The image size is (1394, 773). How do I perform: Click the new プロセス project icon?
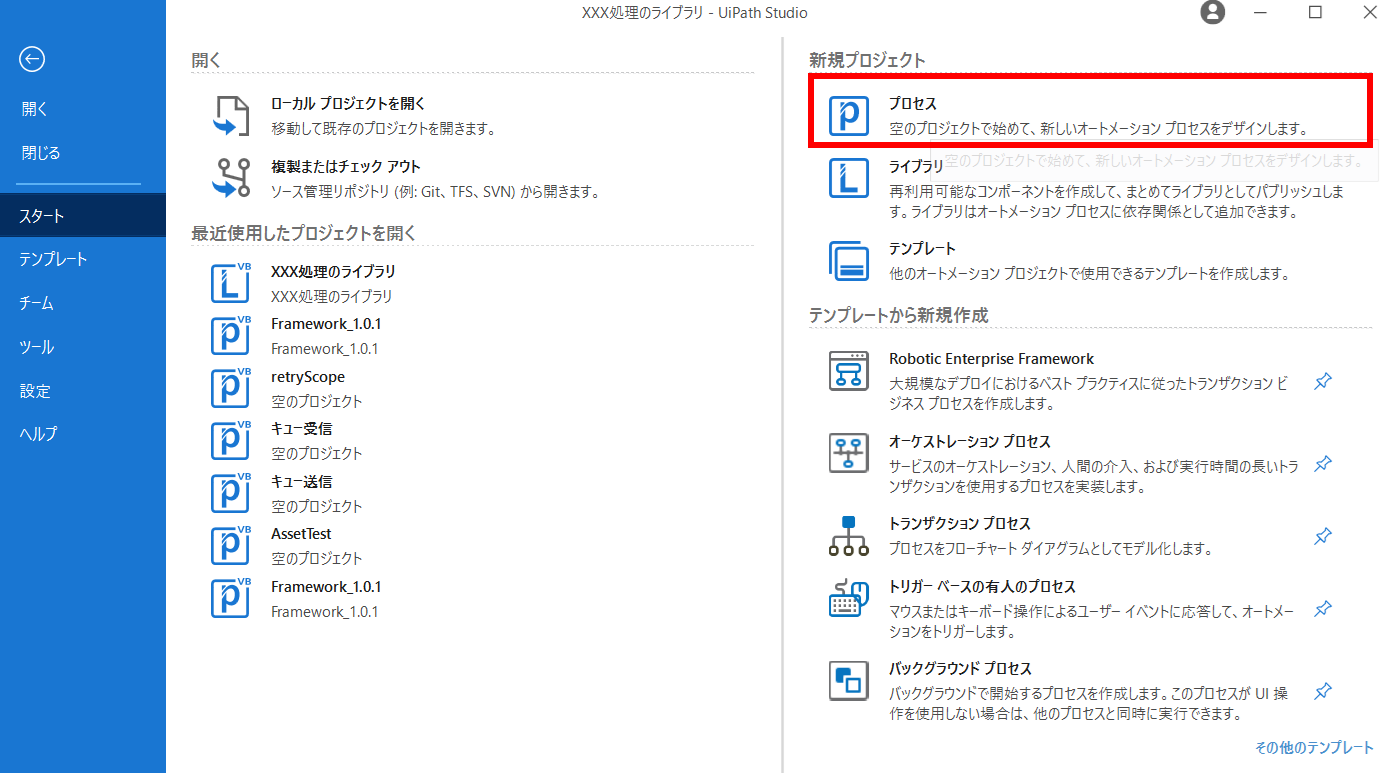[849, 116]
